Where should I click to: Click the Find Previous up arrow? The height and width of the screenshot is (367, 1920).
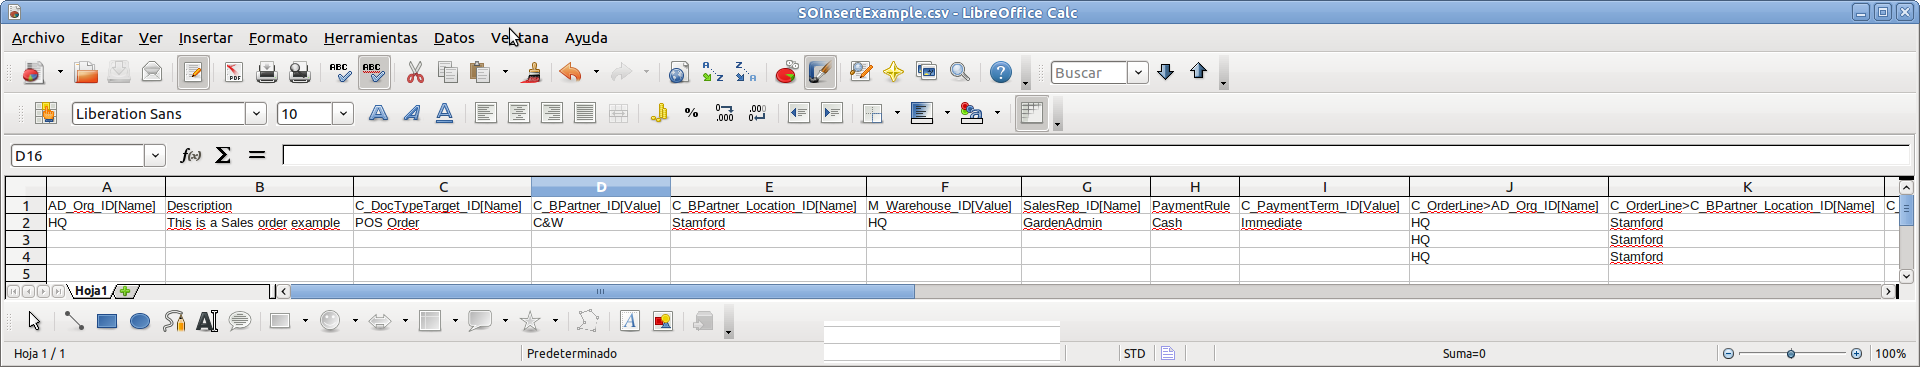point(1198,72)
